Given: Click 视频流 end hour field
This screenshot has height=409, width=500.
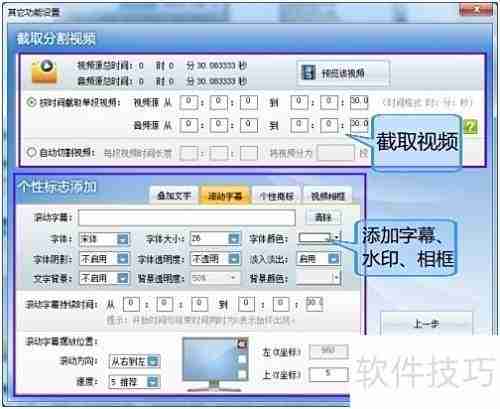Looking at the screenshot, I should (299, 103).
